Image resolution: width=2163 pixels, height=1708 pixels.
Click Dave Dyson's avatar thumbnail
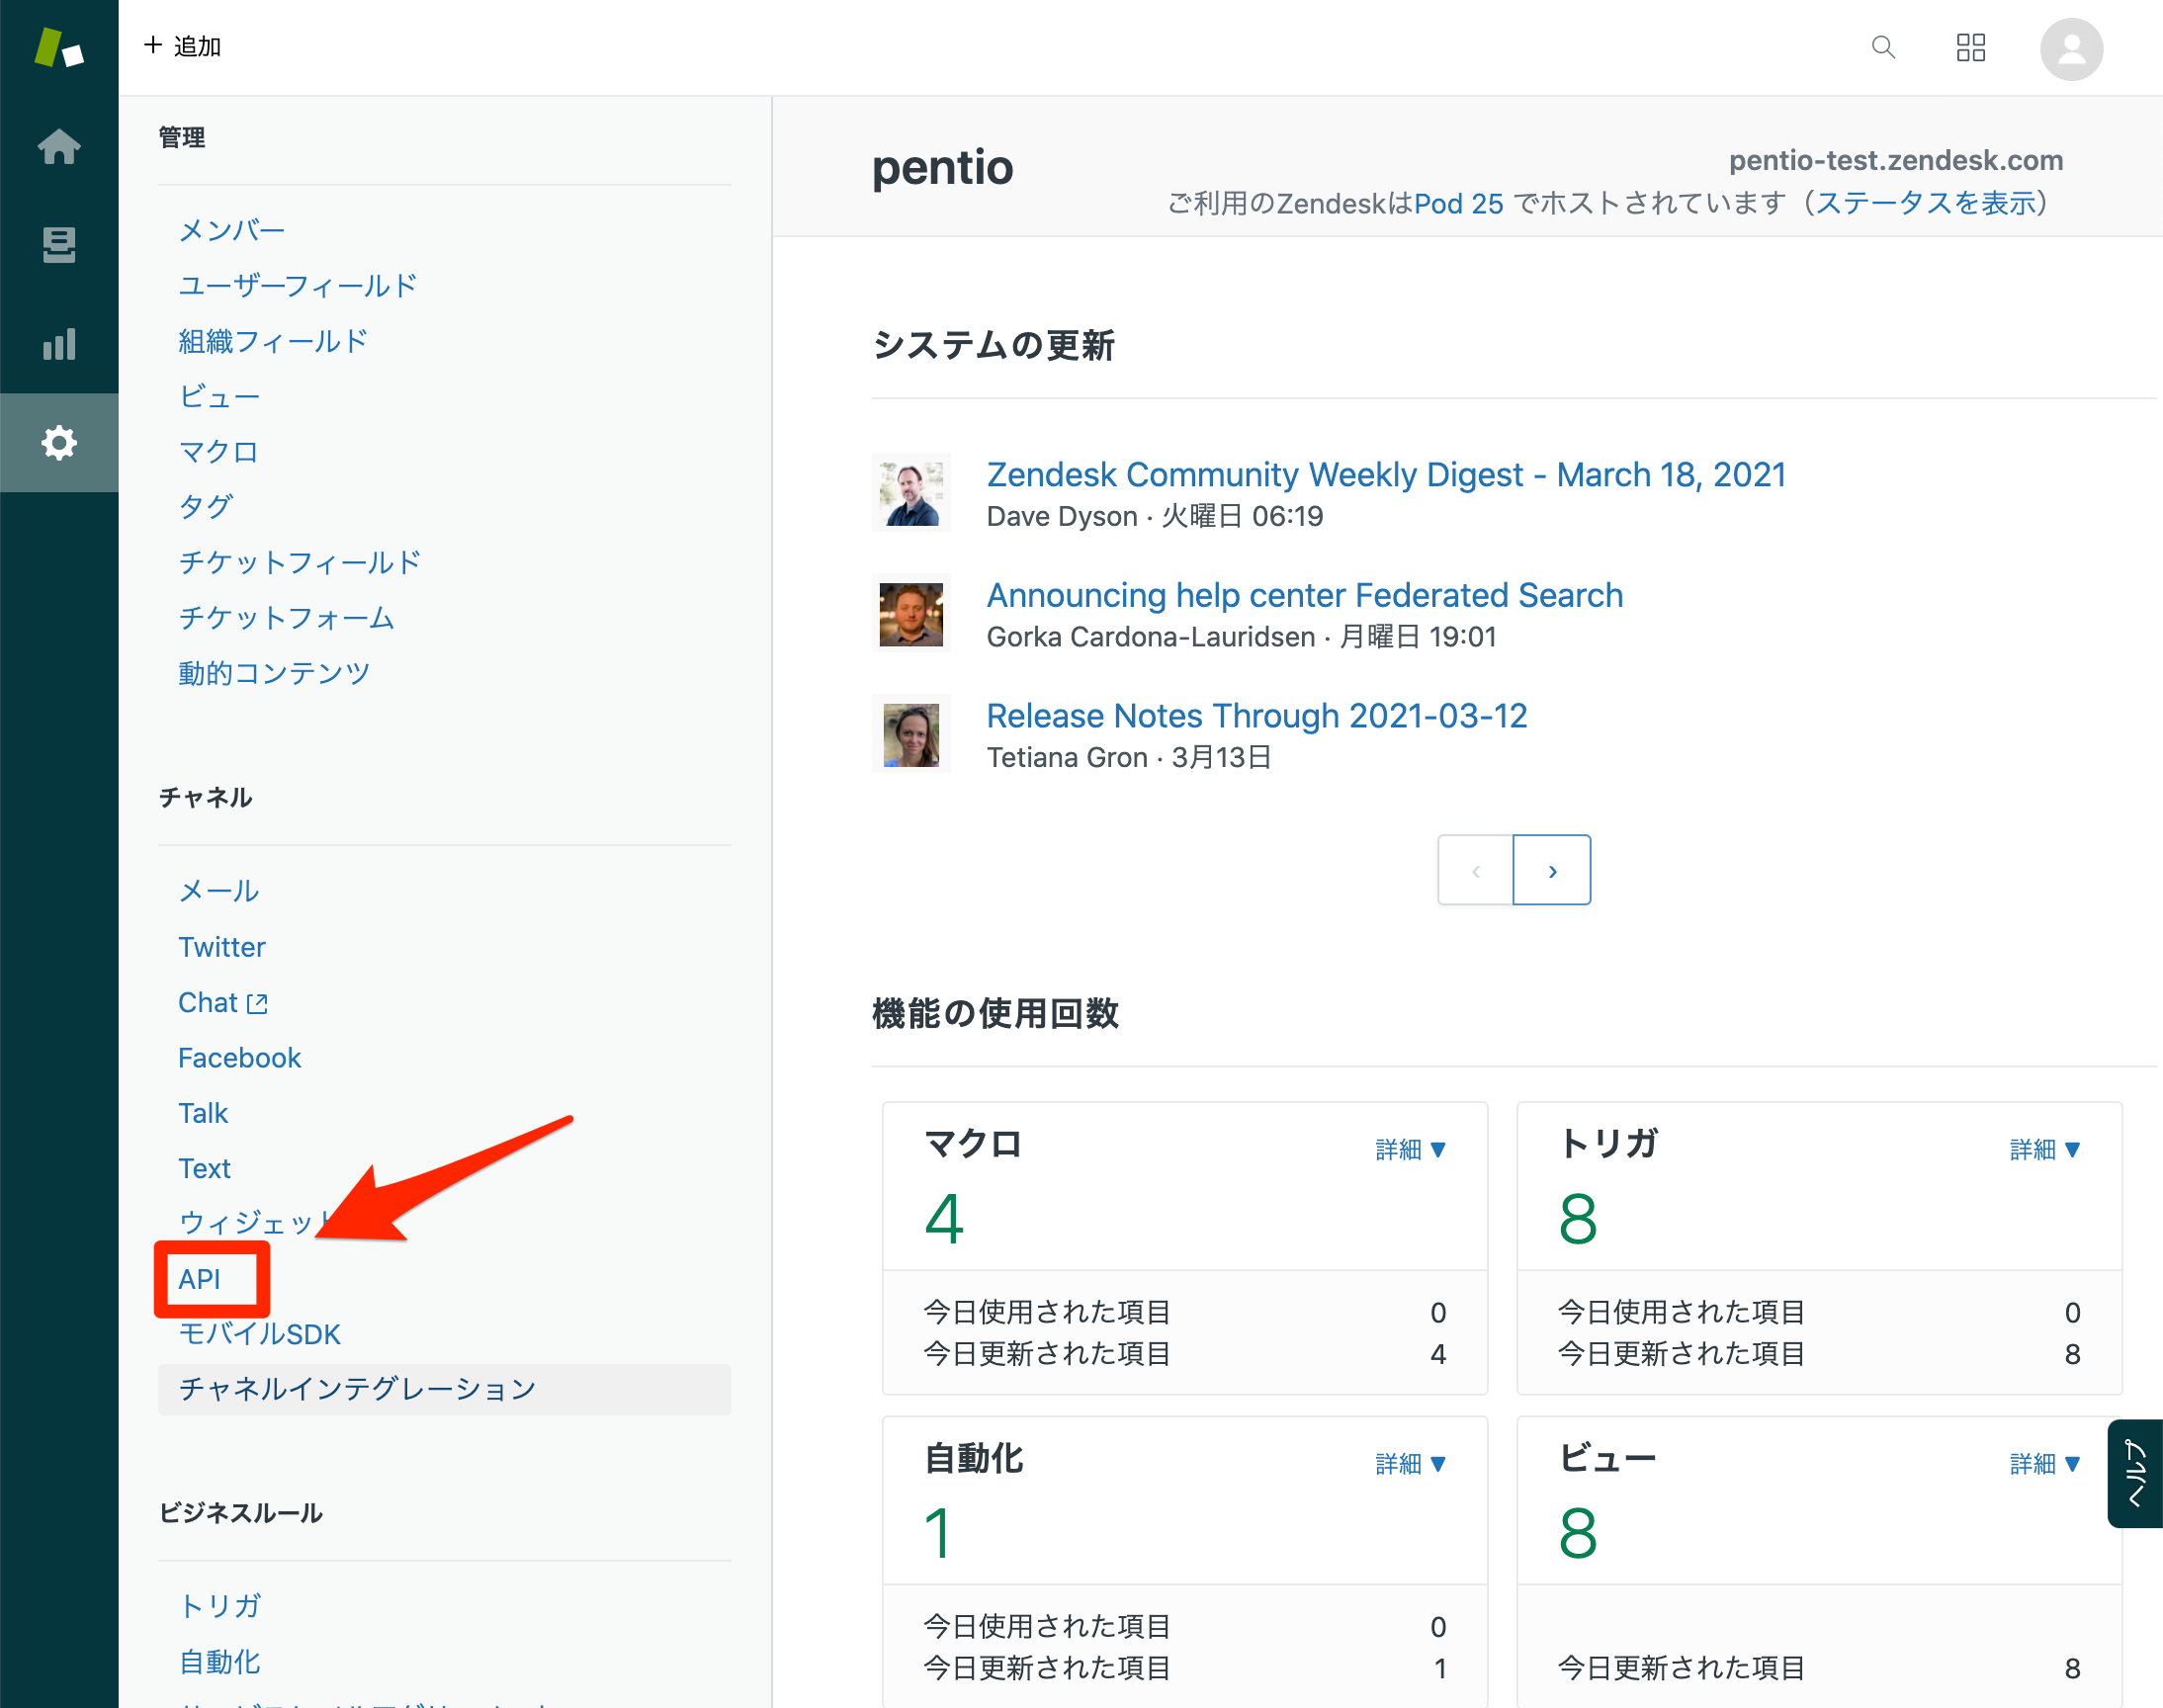(x=910, y=493)
